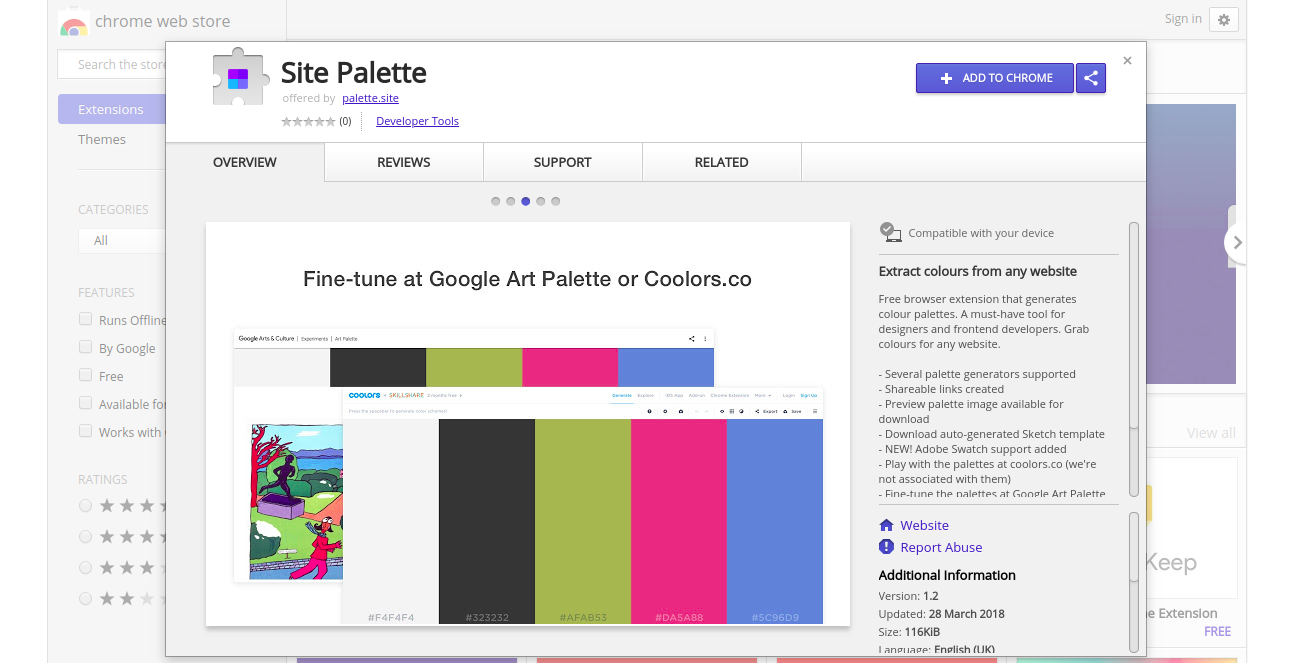Click the Chrome Web Store logo
Screen dimensions: 1296x663
click(x=73, y=22)
